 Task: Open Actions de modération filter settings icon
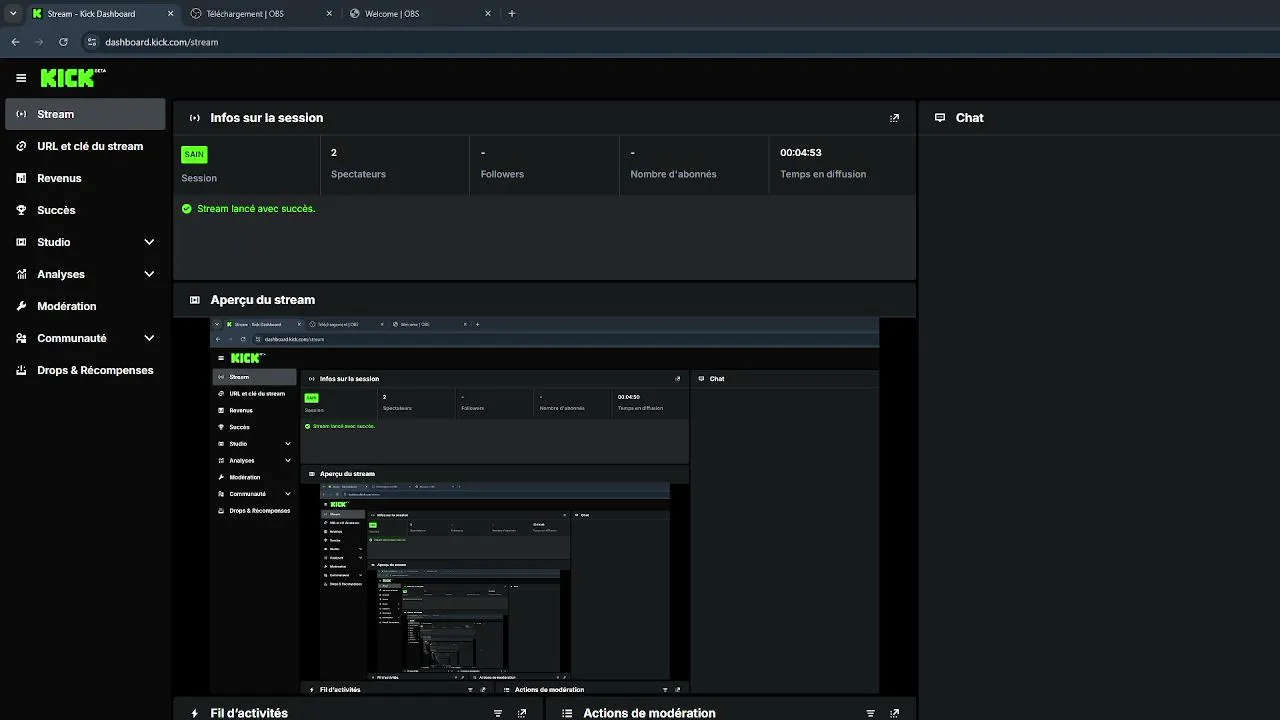[x=870, y=713]
